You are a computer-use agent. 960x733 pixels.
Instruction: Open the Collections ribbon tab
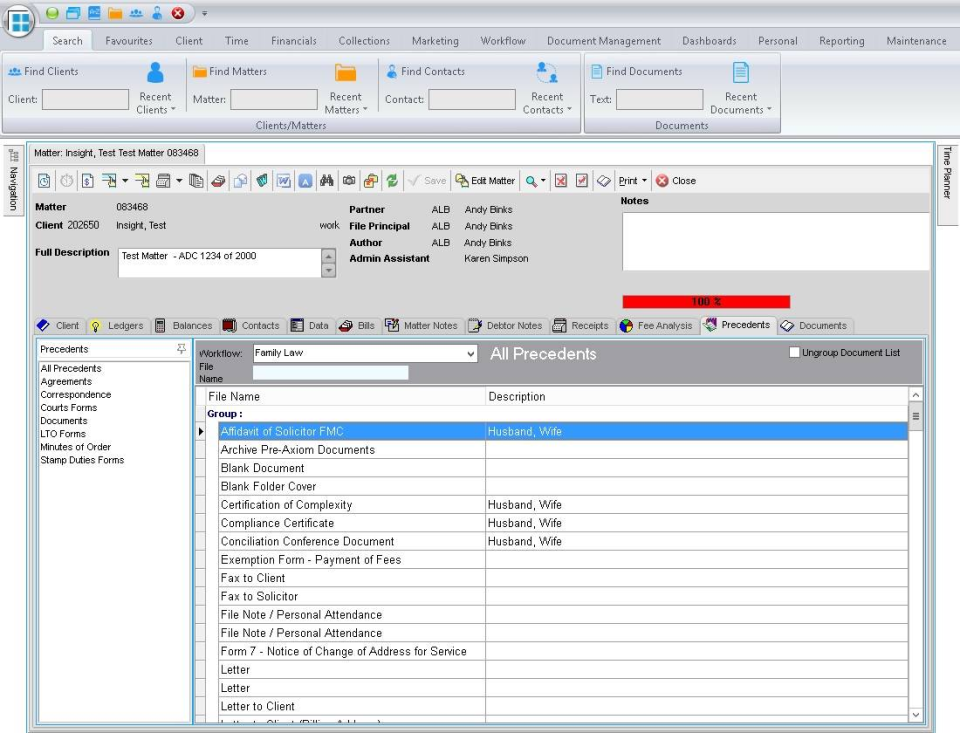(x=363, y=41)
